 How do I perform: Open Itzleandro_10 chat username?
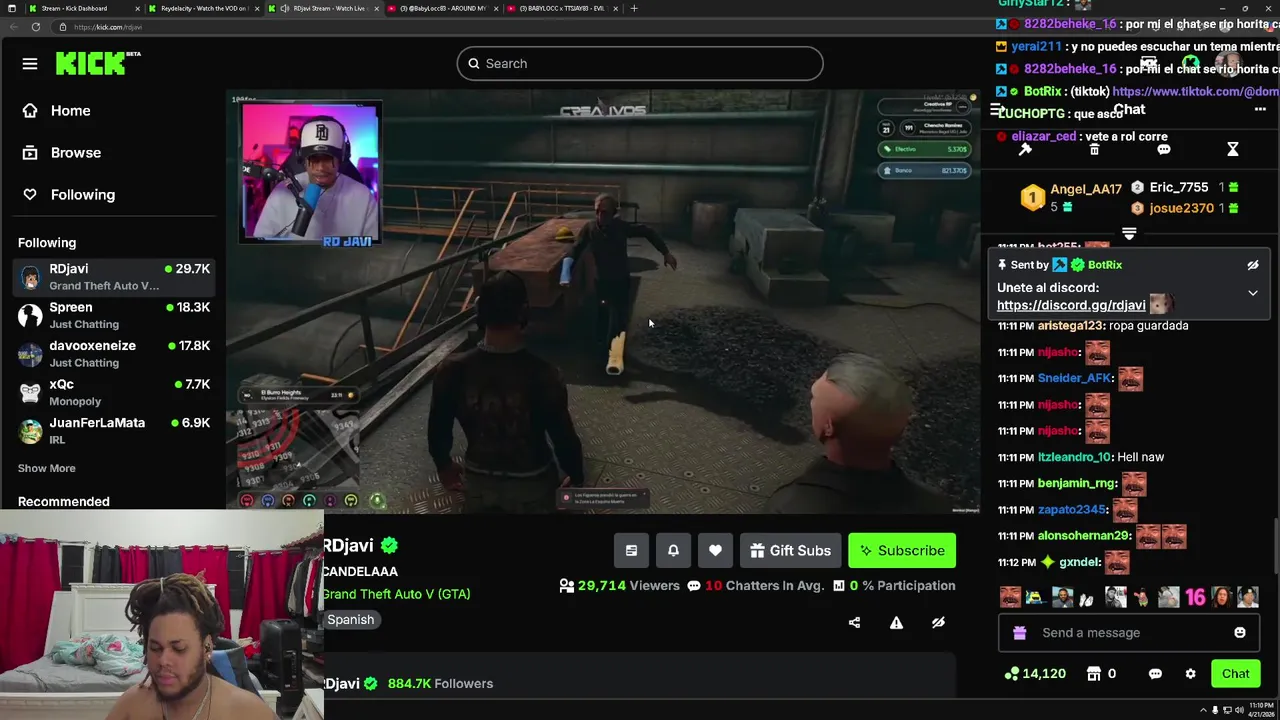pyautogui.click(x=1074, y=457)
